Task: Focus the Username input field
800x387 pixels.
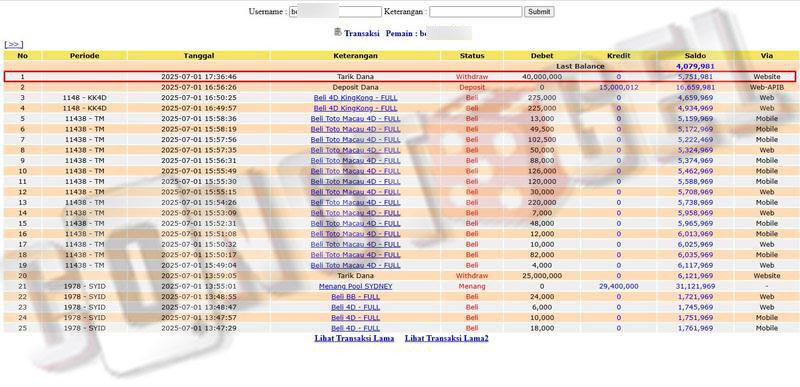Action: [335, 12]
